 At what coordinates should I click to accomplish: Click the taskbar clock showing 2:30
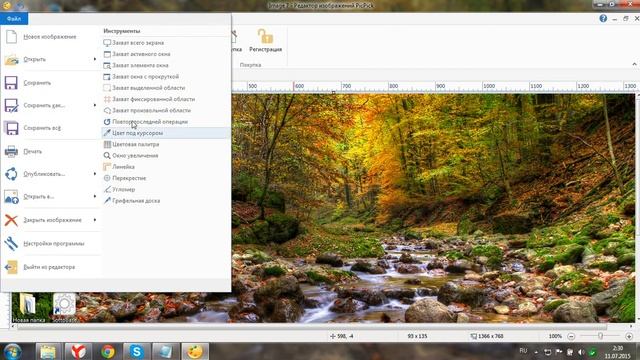(618, 352)
